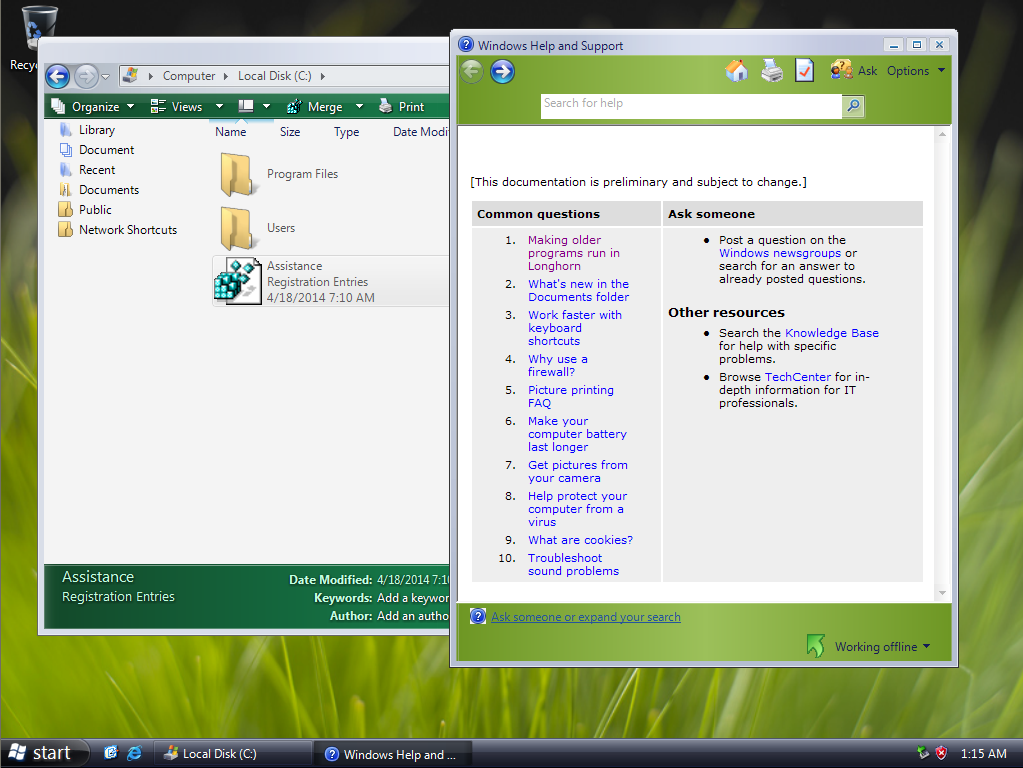Viewport: 1023px width, 768px height.
Task: Click the Help content scrollbar down arrow
Action: tap(942, 592)
